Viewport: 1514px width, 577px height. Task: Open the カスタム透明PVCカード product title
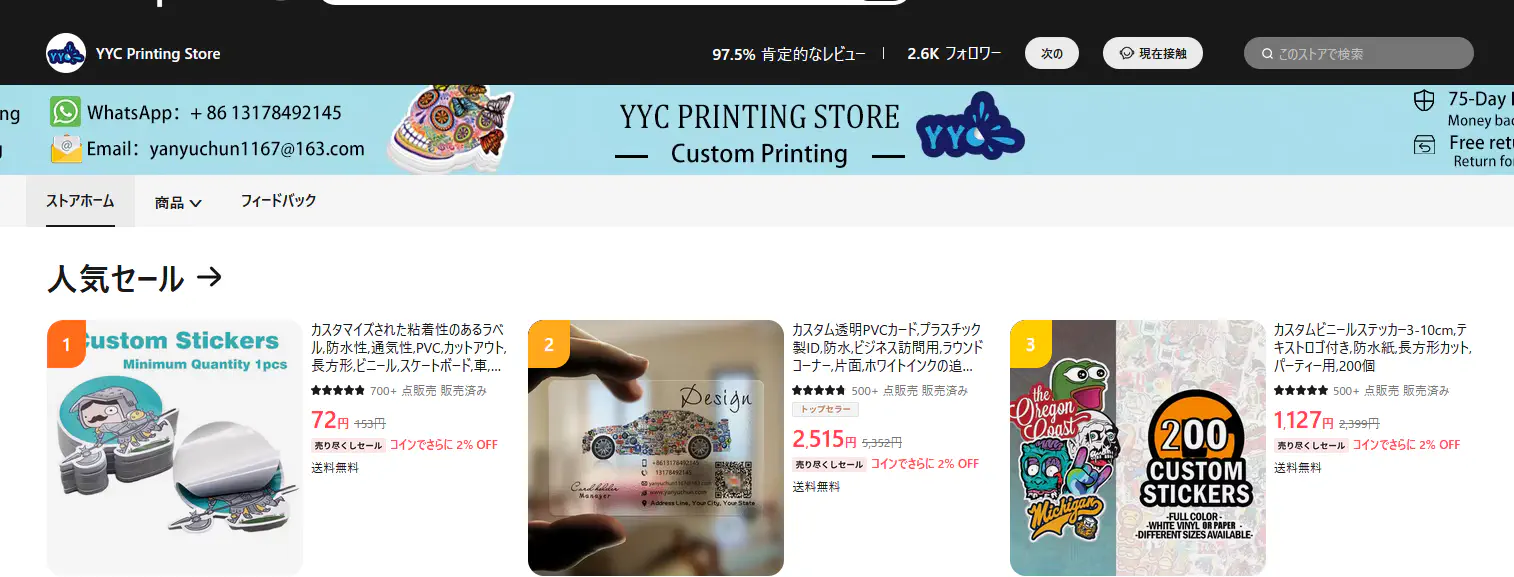pyautogui.click(x=888, y=347)
